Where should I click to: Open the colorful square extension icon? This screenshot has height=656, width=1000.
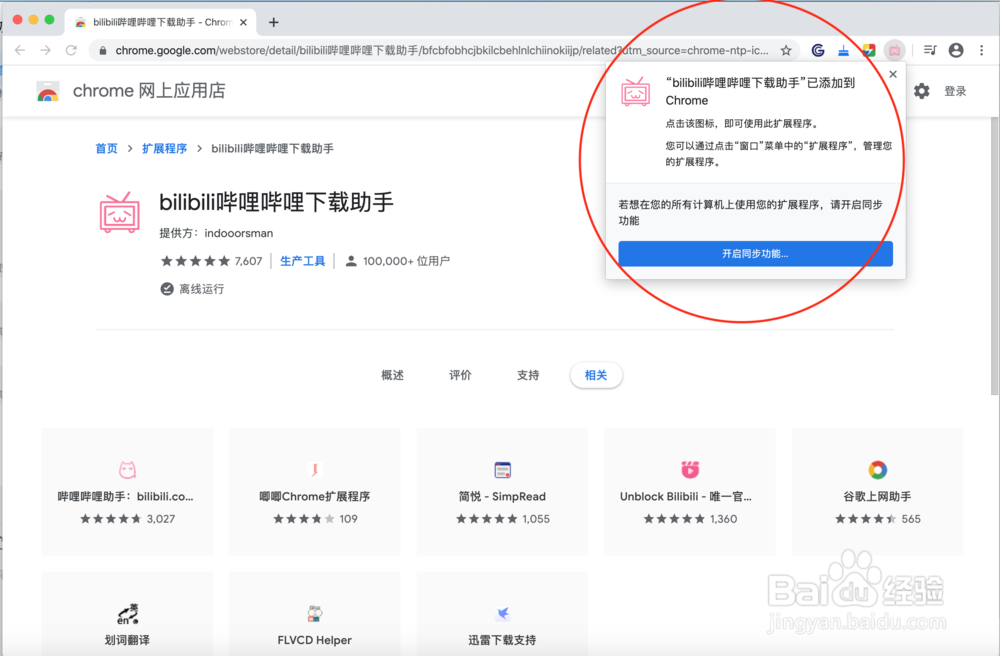869,50
